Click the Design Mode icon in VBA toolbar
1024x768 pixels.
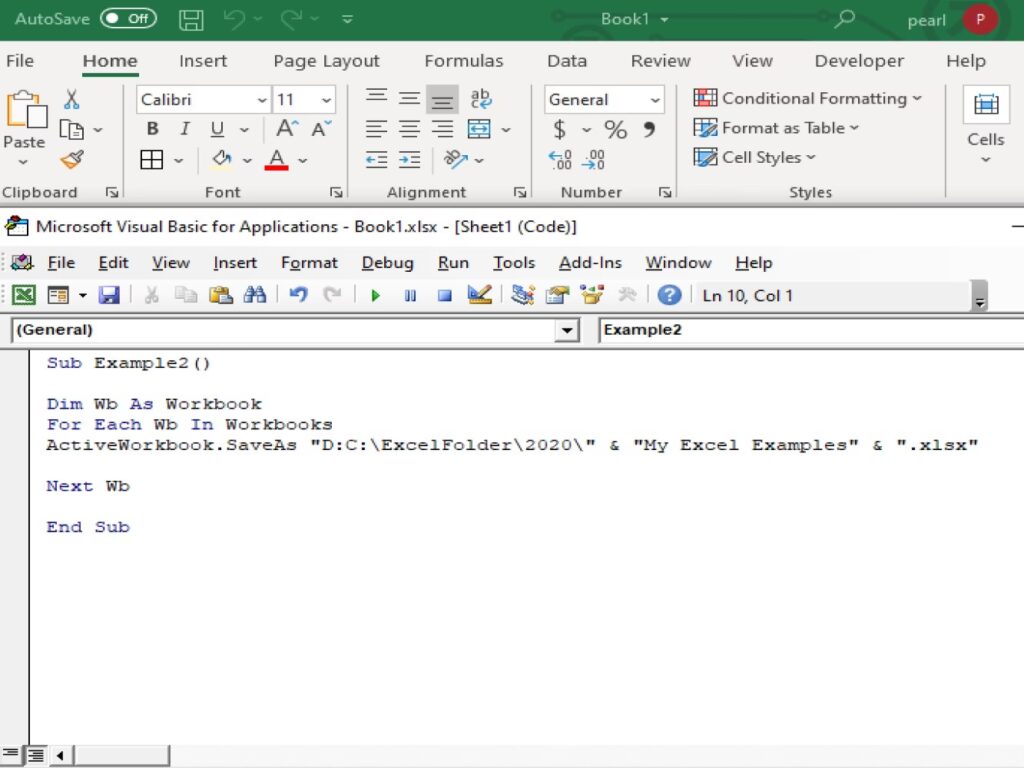click(x=479, y=295)
